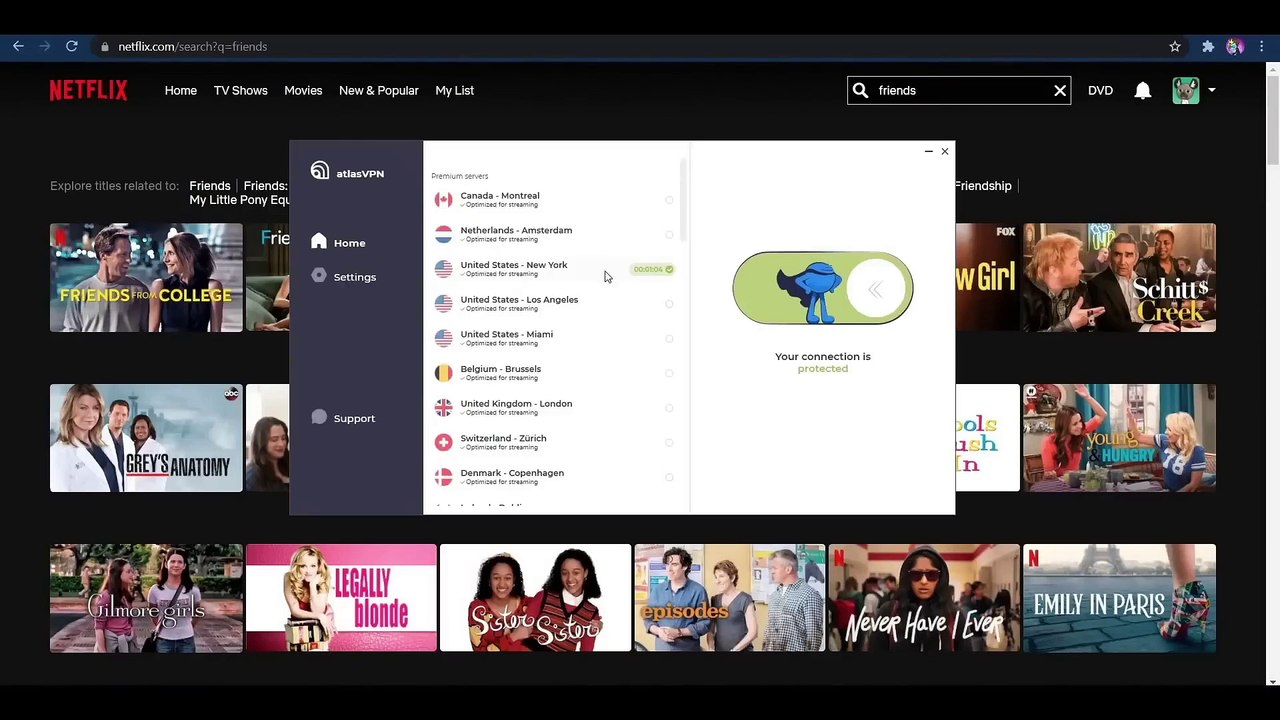
Task: Bookmark this page with the star icon
Action: (x=1175, y=46)
